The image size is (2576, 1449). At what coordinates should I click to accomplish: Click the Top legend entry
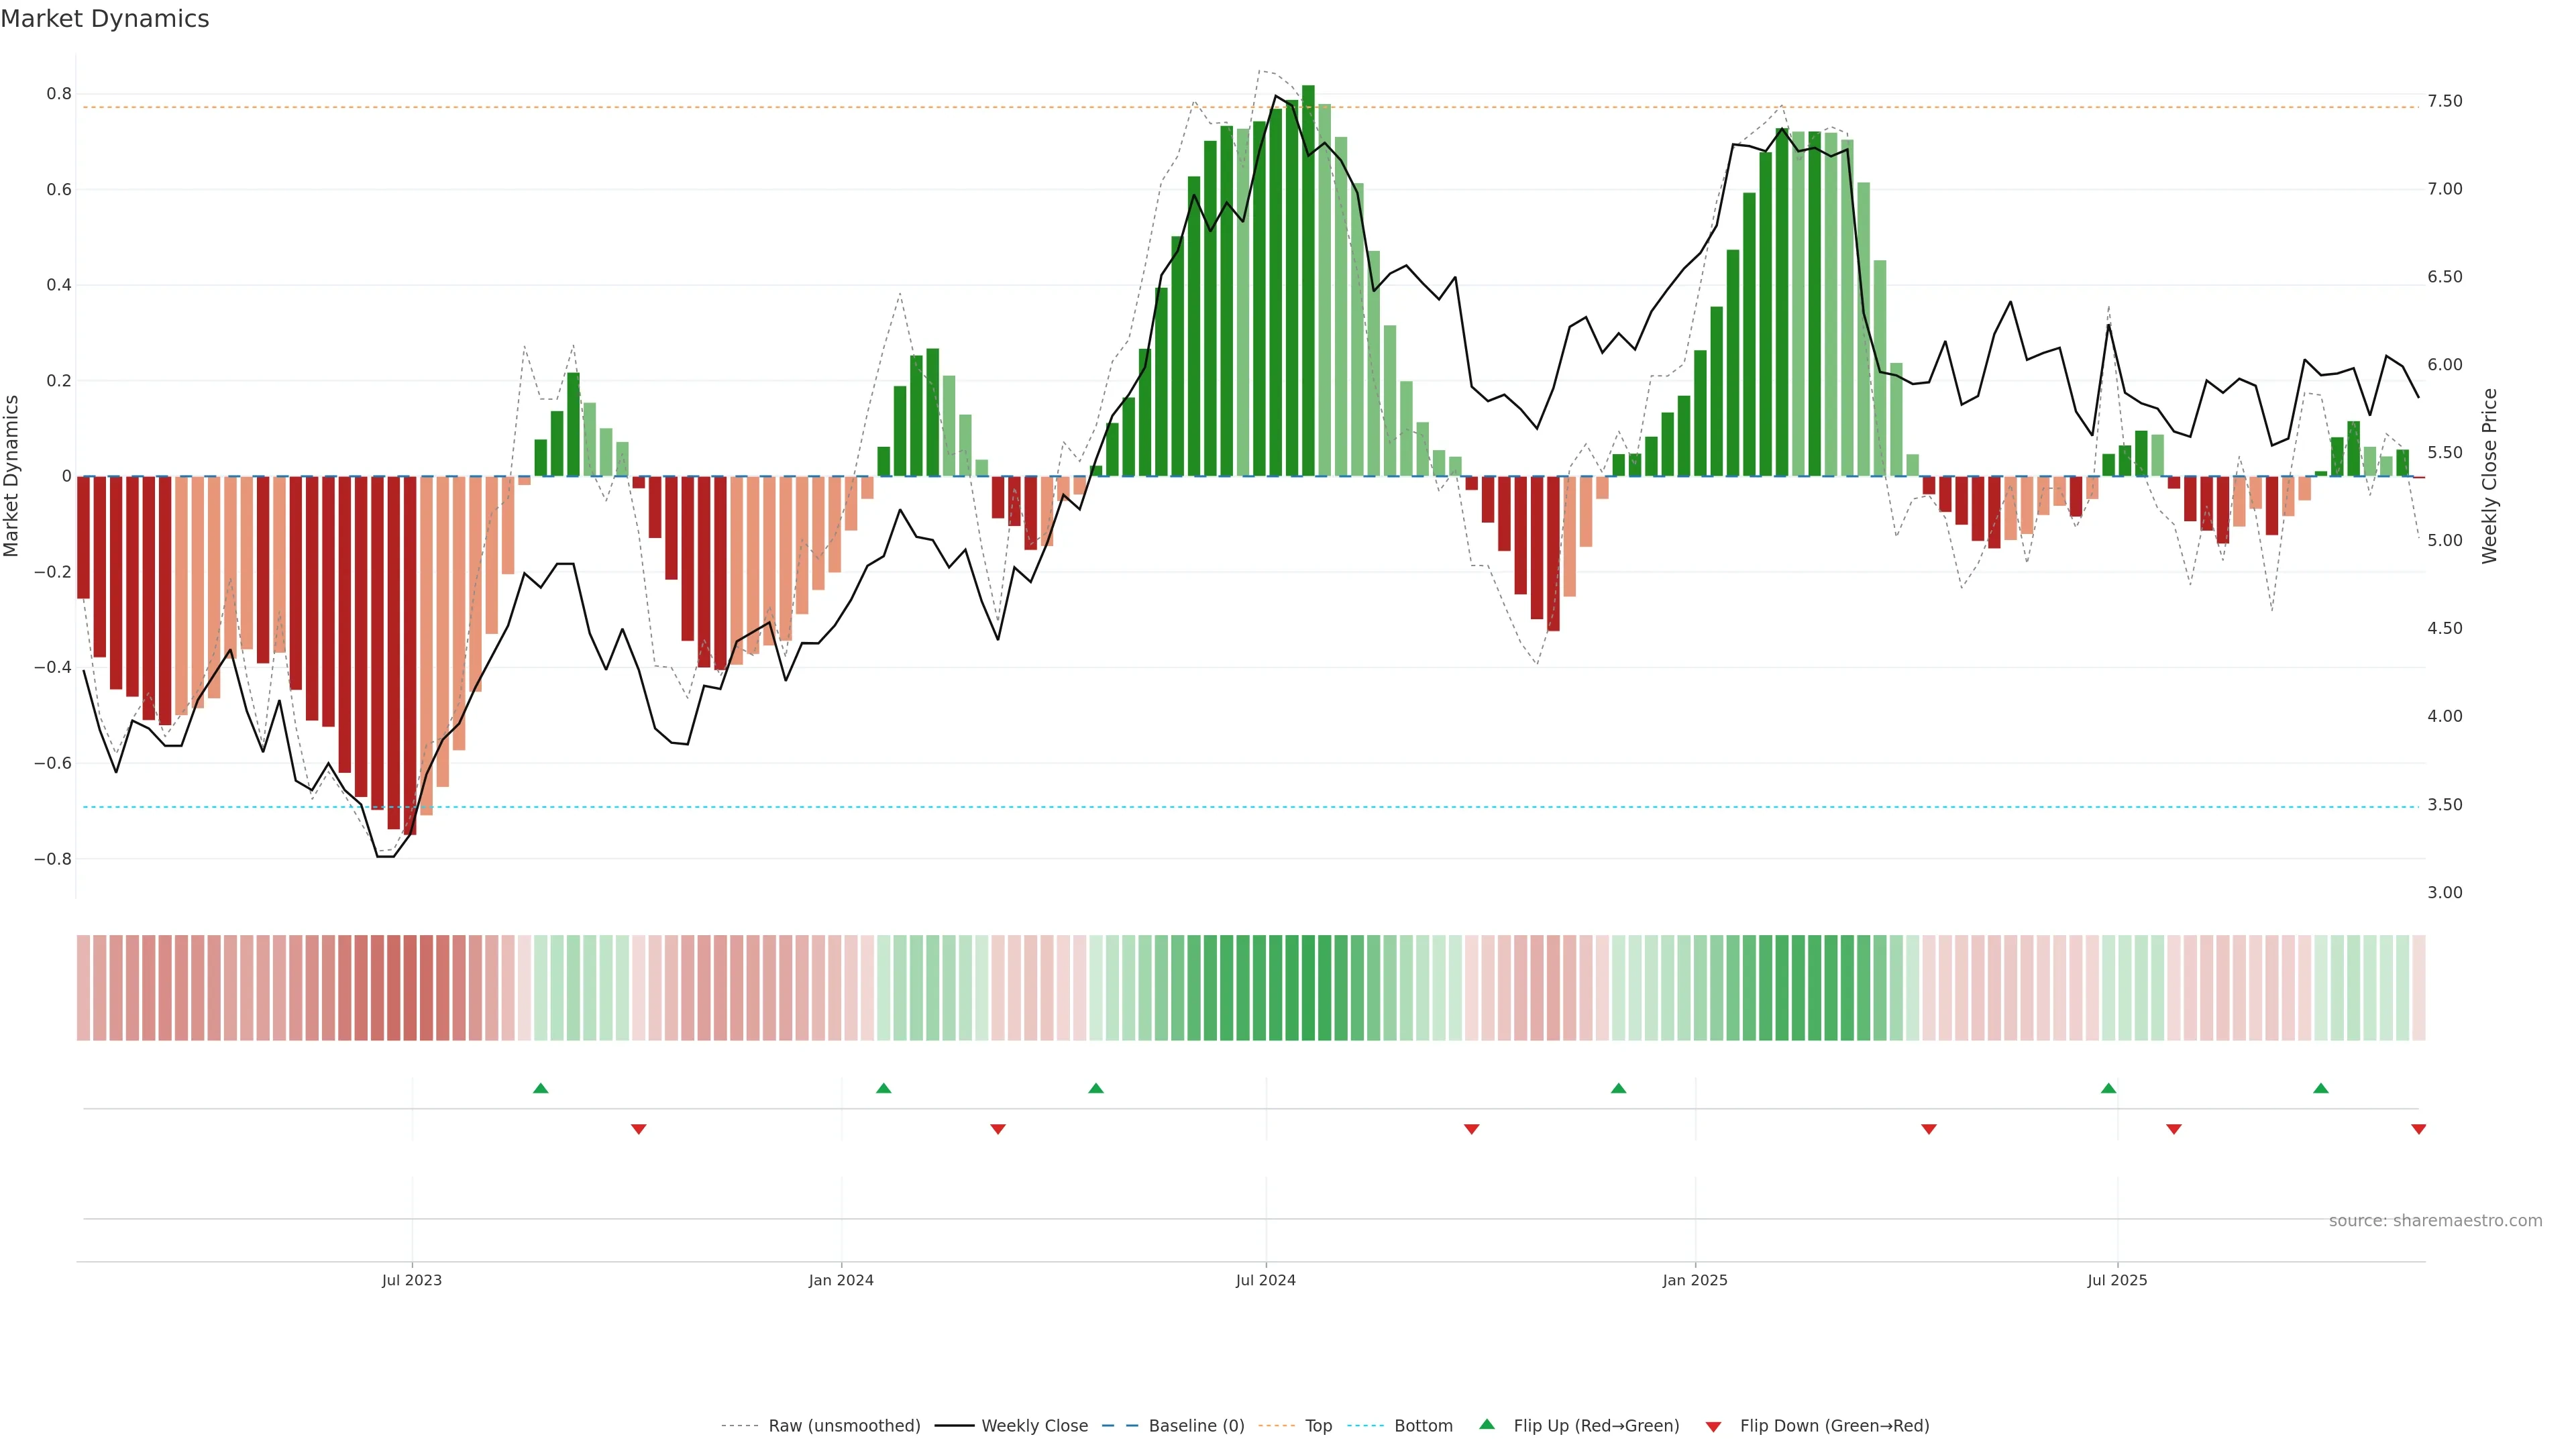(1318, 1426)
